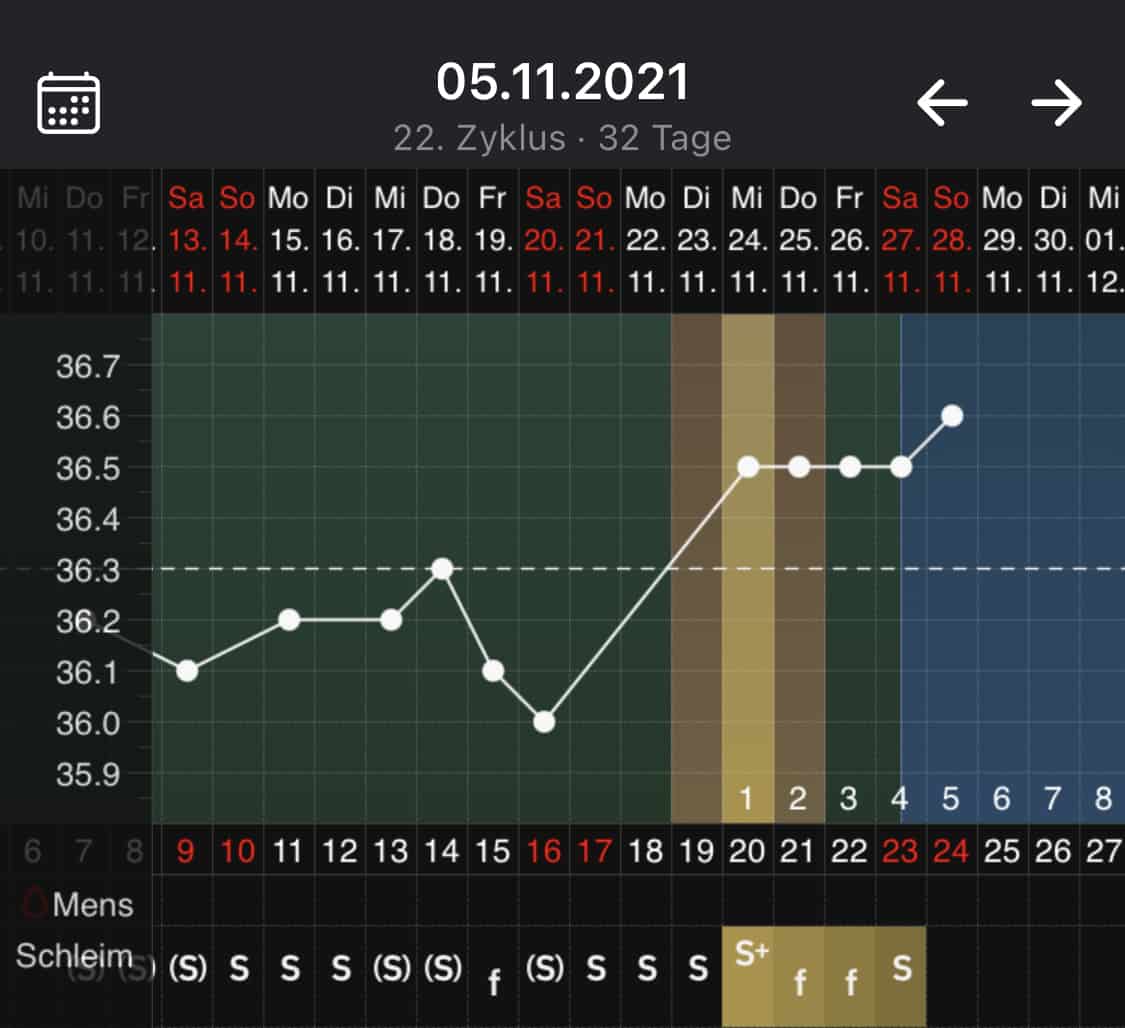Tap the red Mens drop icon
Image resolution: width=1125 pixels, height=1028 pixels.
coord(35,905)
